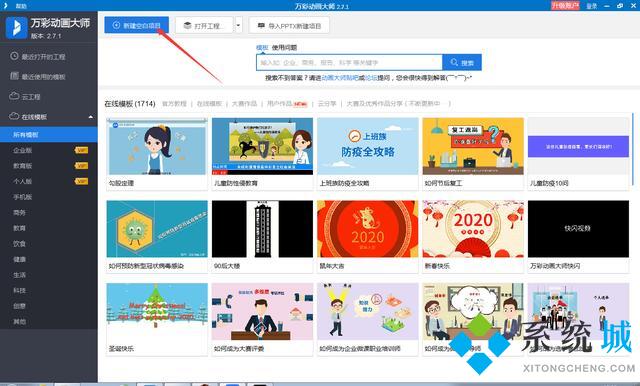Image resolution: width=640 pixels, height=386 pixels.
Task: Click the clock icon for 最近打开的工程
Action: pyautogui.click(x=14, y=56)
